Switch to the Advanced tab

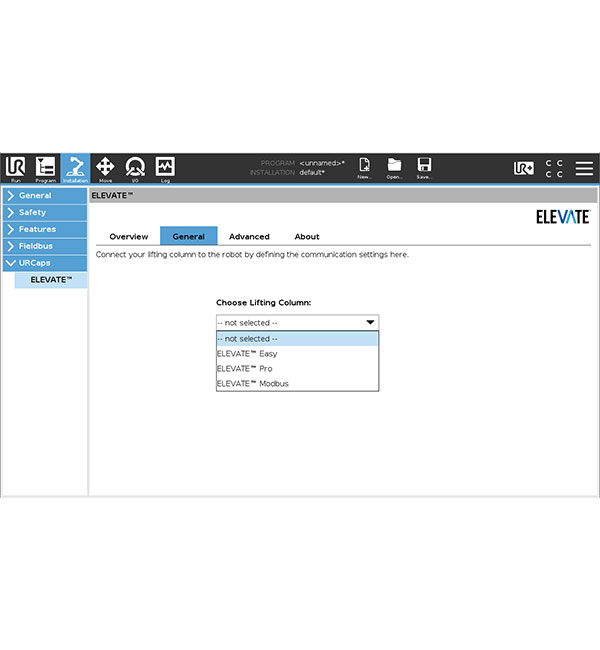(249, 237)
